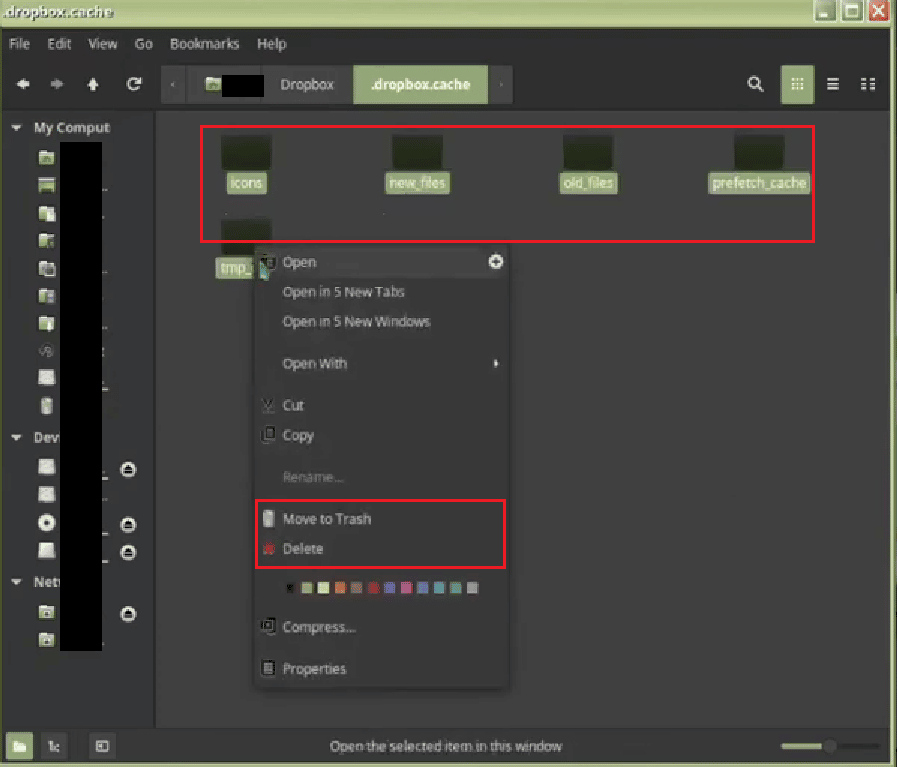This screenshot has width=897, height=767.
Task: Select Copy in the context menu
Action: [x=380, y=435]
